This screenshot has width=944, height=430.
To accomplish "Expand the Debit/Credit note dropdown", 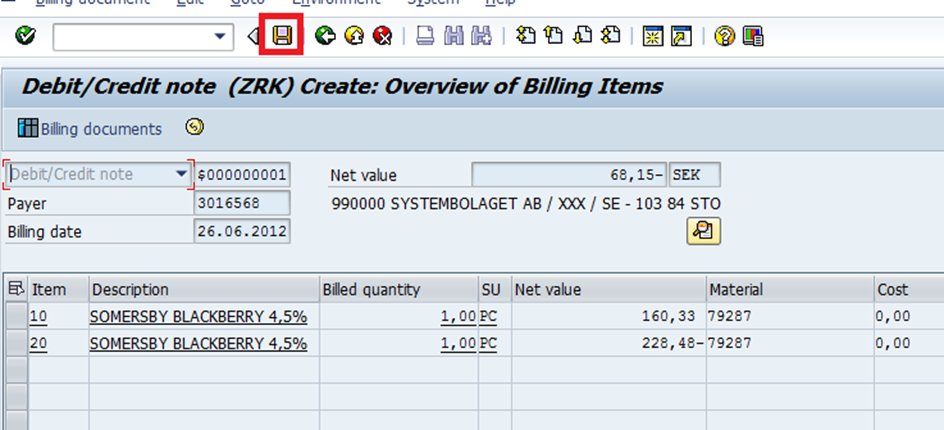I will tap(181, 174).
